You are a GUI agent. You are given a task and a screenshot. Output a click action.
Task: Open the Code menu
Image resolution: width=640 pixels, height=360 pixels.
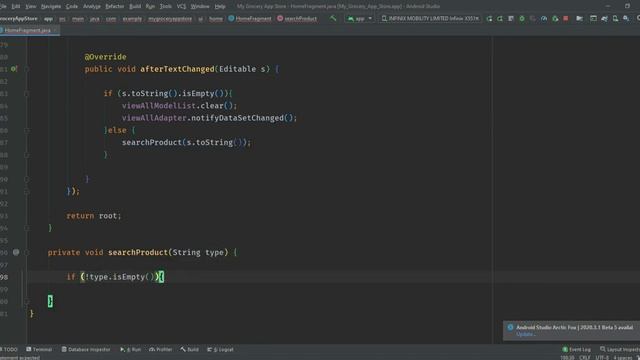click(x=72, y=6)
